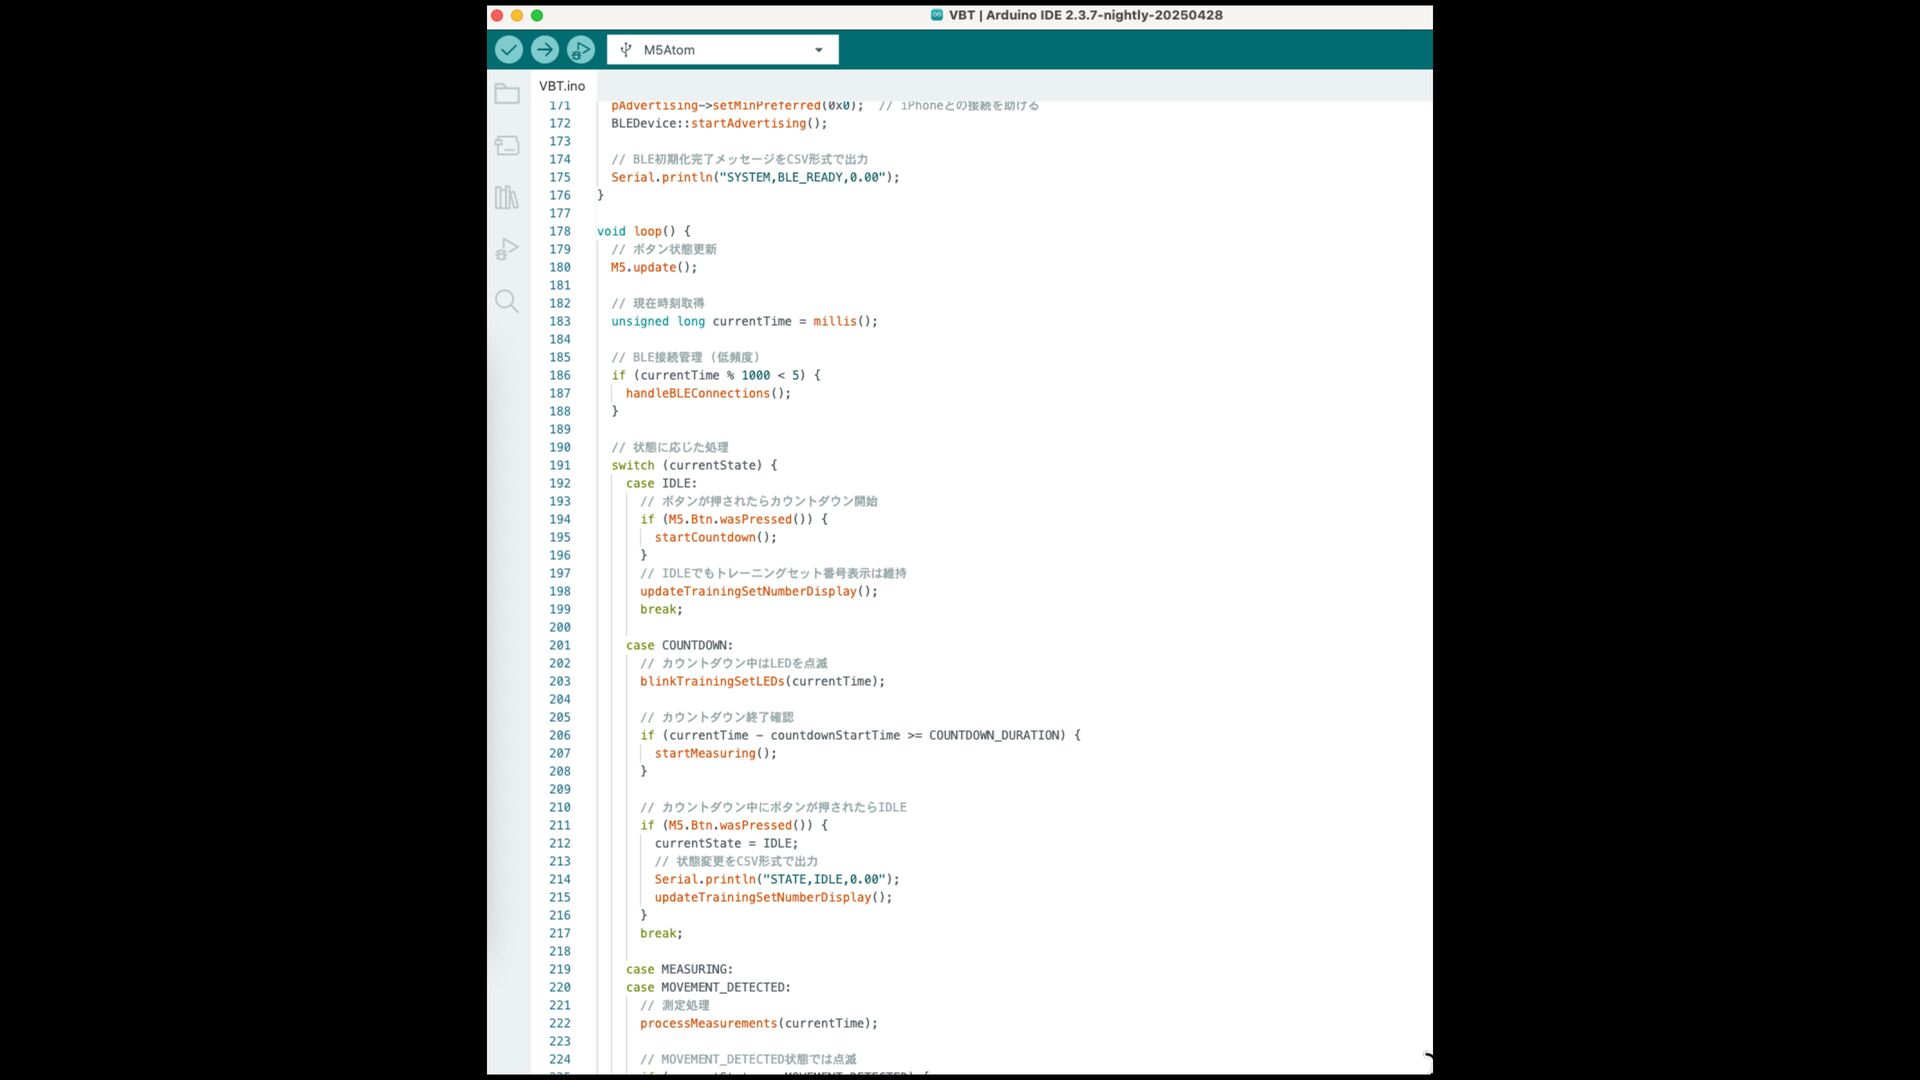Click line number 219 in gutter
This screenshot has width=1920, height=1080.
(559, 969)
